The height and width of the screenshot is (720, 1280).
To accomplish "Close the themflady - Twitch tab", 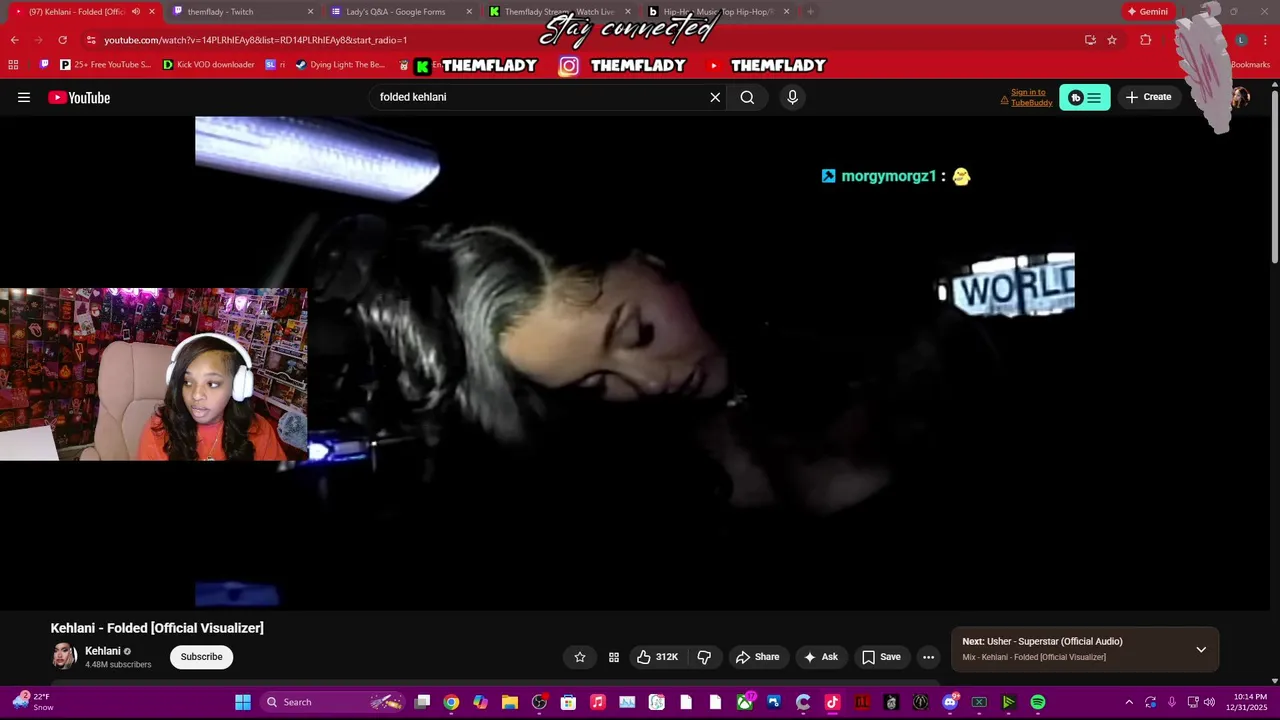I will (x=310, y=12).
